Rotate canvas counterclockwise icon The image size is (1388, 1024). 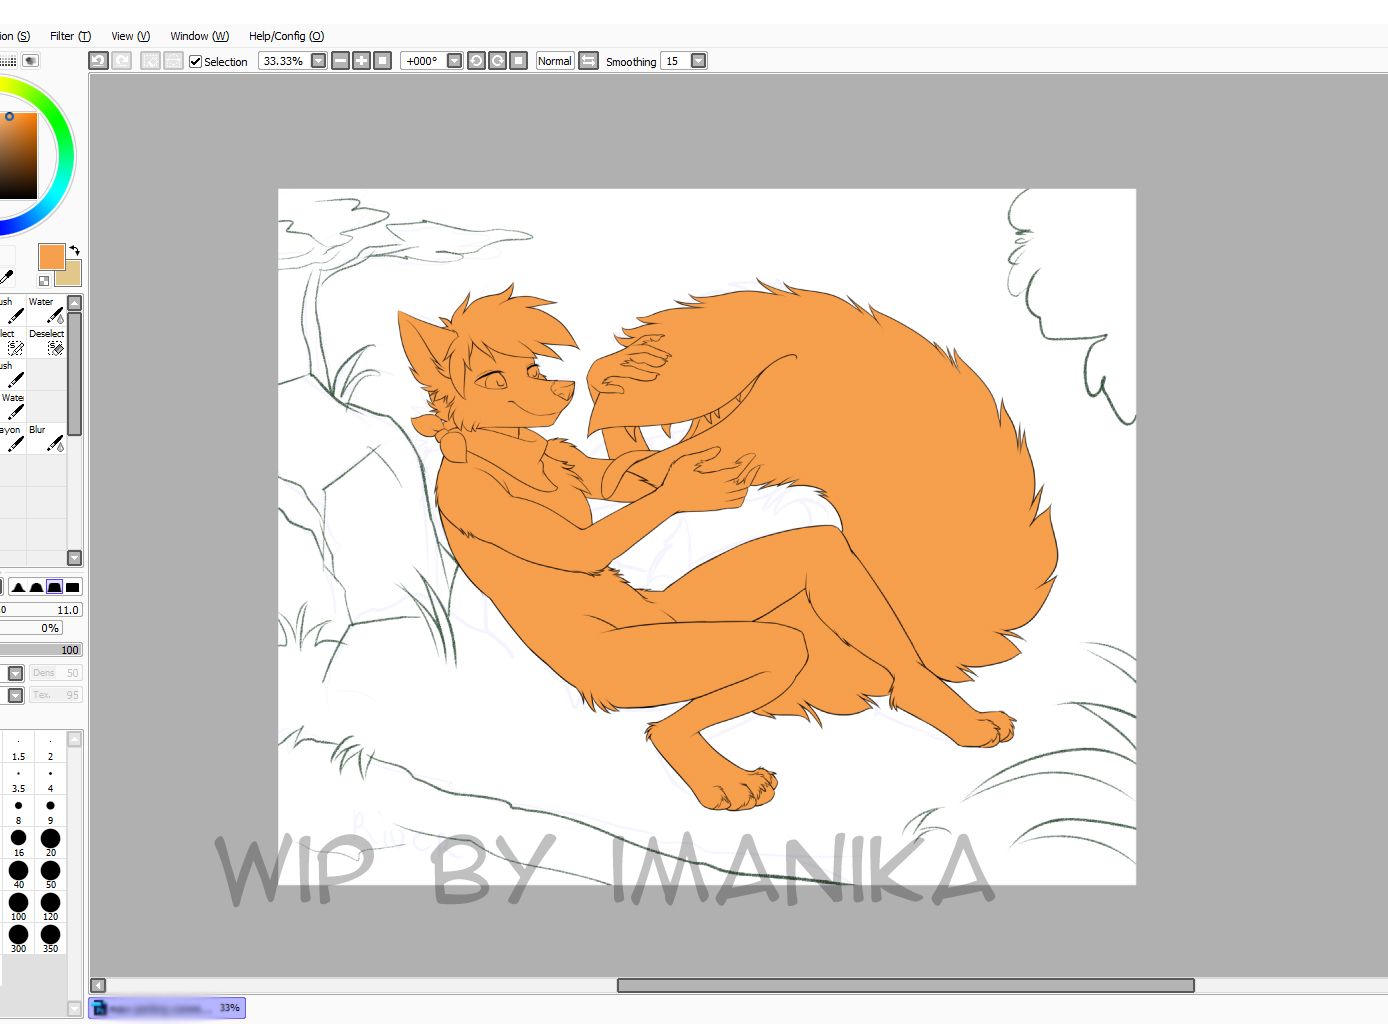pos(476,61)
